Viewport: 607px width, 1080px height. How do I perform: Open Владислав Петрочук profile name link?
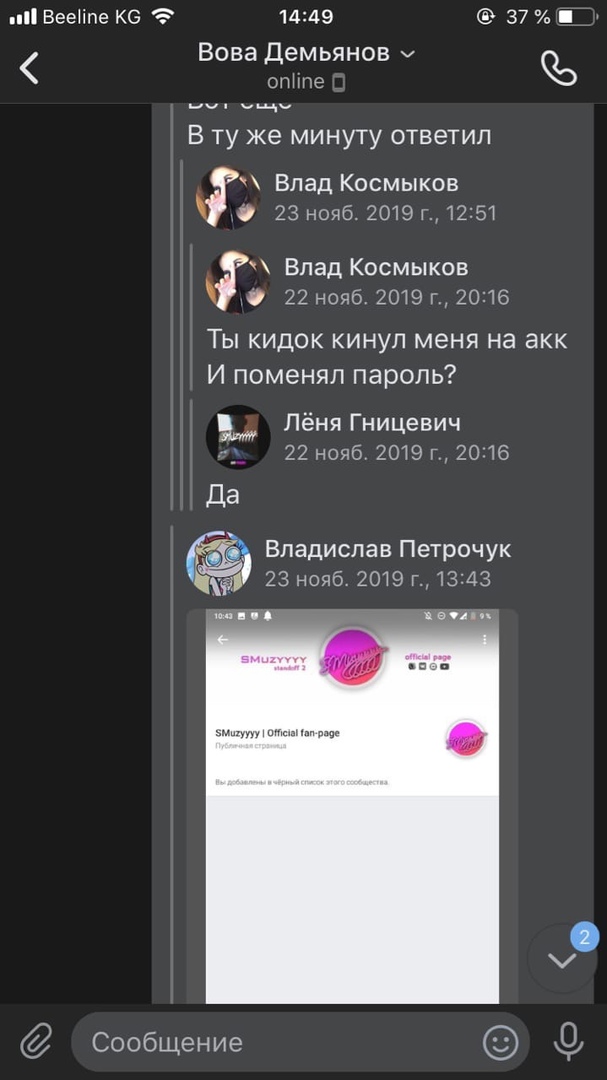(388, 549)
